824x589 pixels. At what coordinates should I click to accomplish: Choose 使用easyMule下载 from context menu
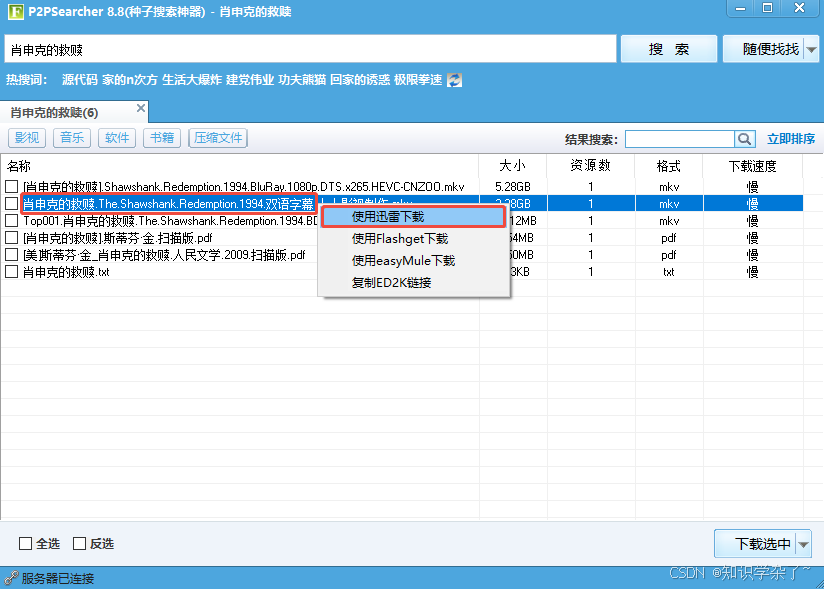[x=414, y=261]
